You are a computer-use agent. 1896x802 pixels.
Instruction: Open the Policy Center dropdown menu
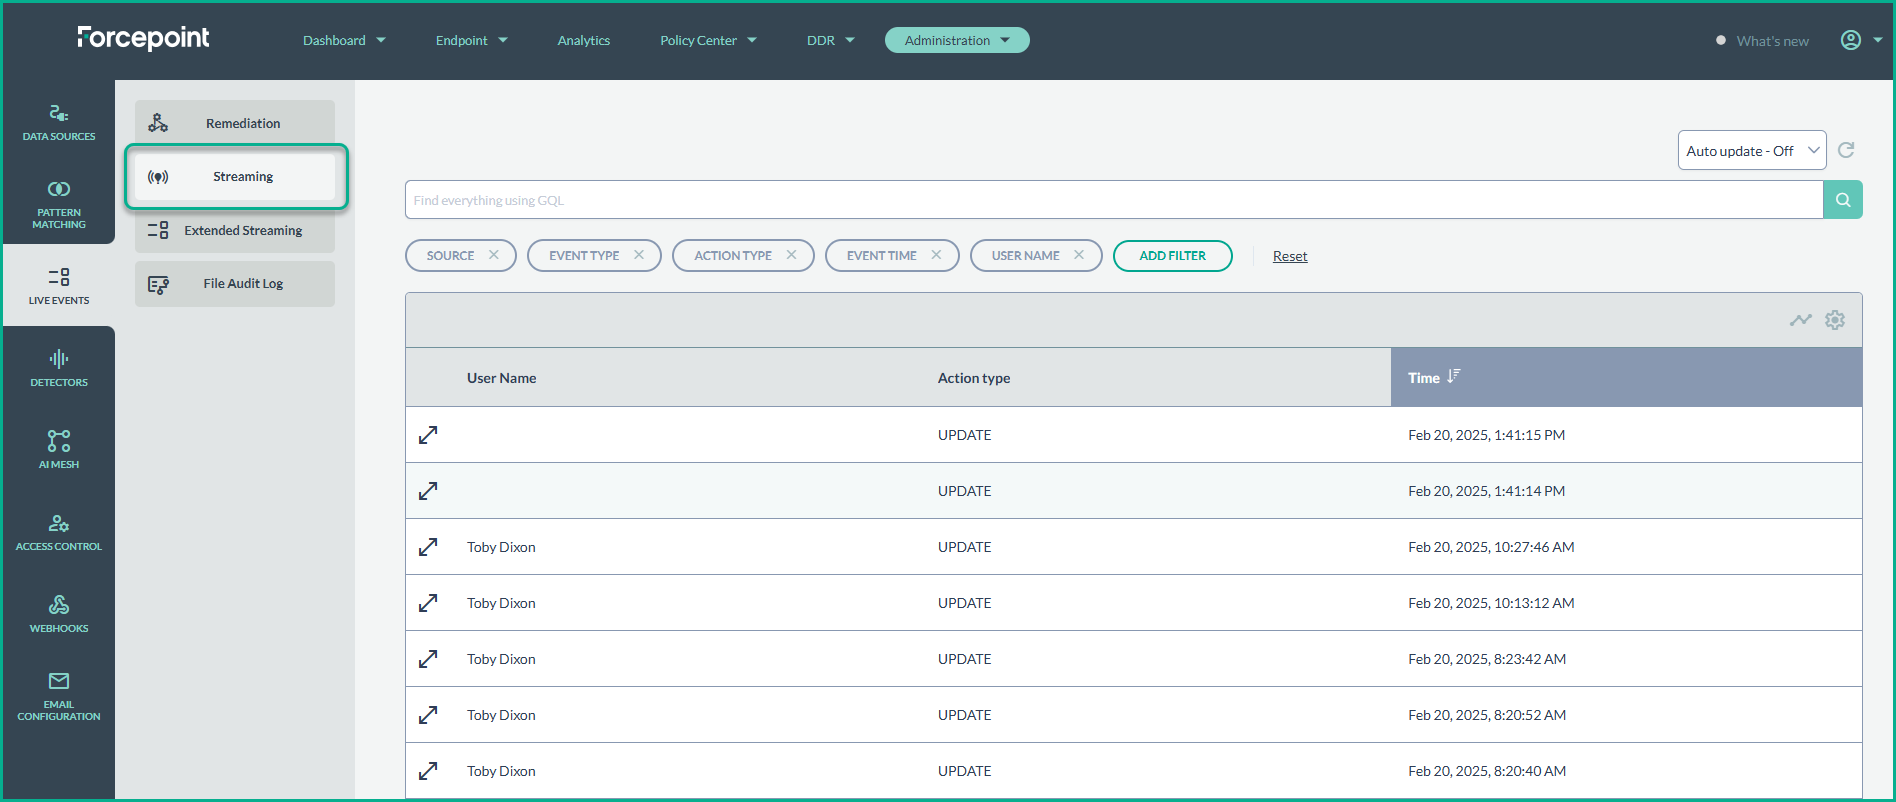pyautogui.click(x=708, y=40)
